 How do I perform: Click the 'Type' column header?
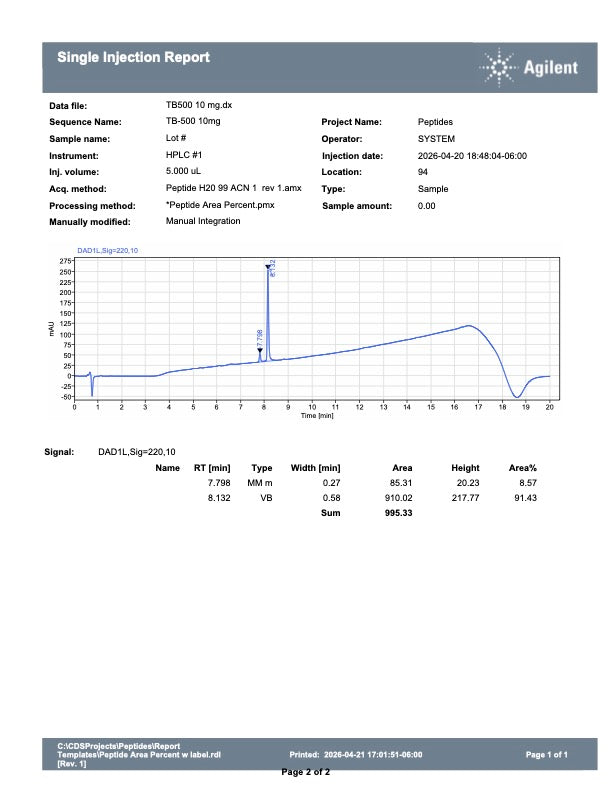262,468
